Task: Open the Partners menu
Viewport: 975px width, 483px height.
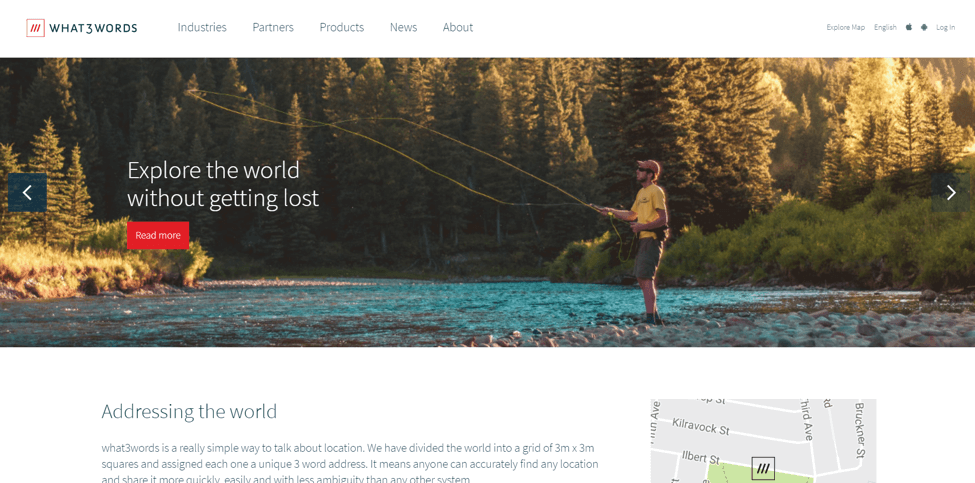Action: [273, 27]
